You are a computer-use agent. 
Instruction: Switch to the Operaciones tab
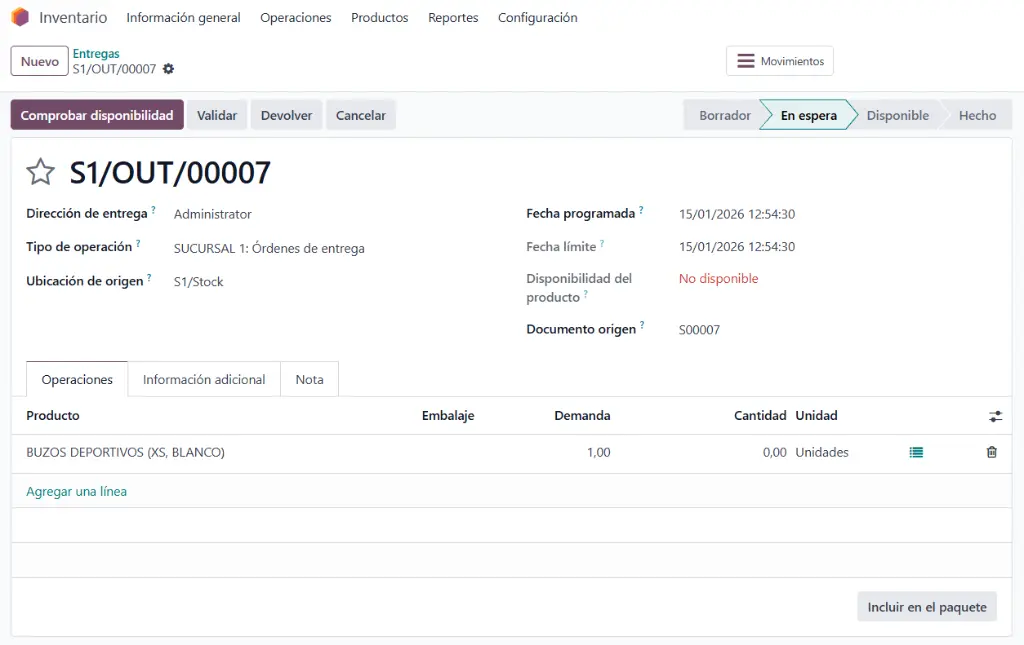(x=77, y=379)
